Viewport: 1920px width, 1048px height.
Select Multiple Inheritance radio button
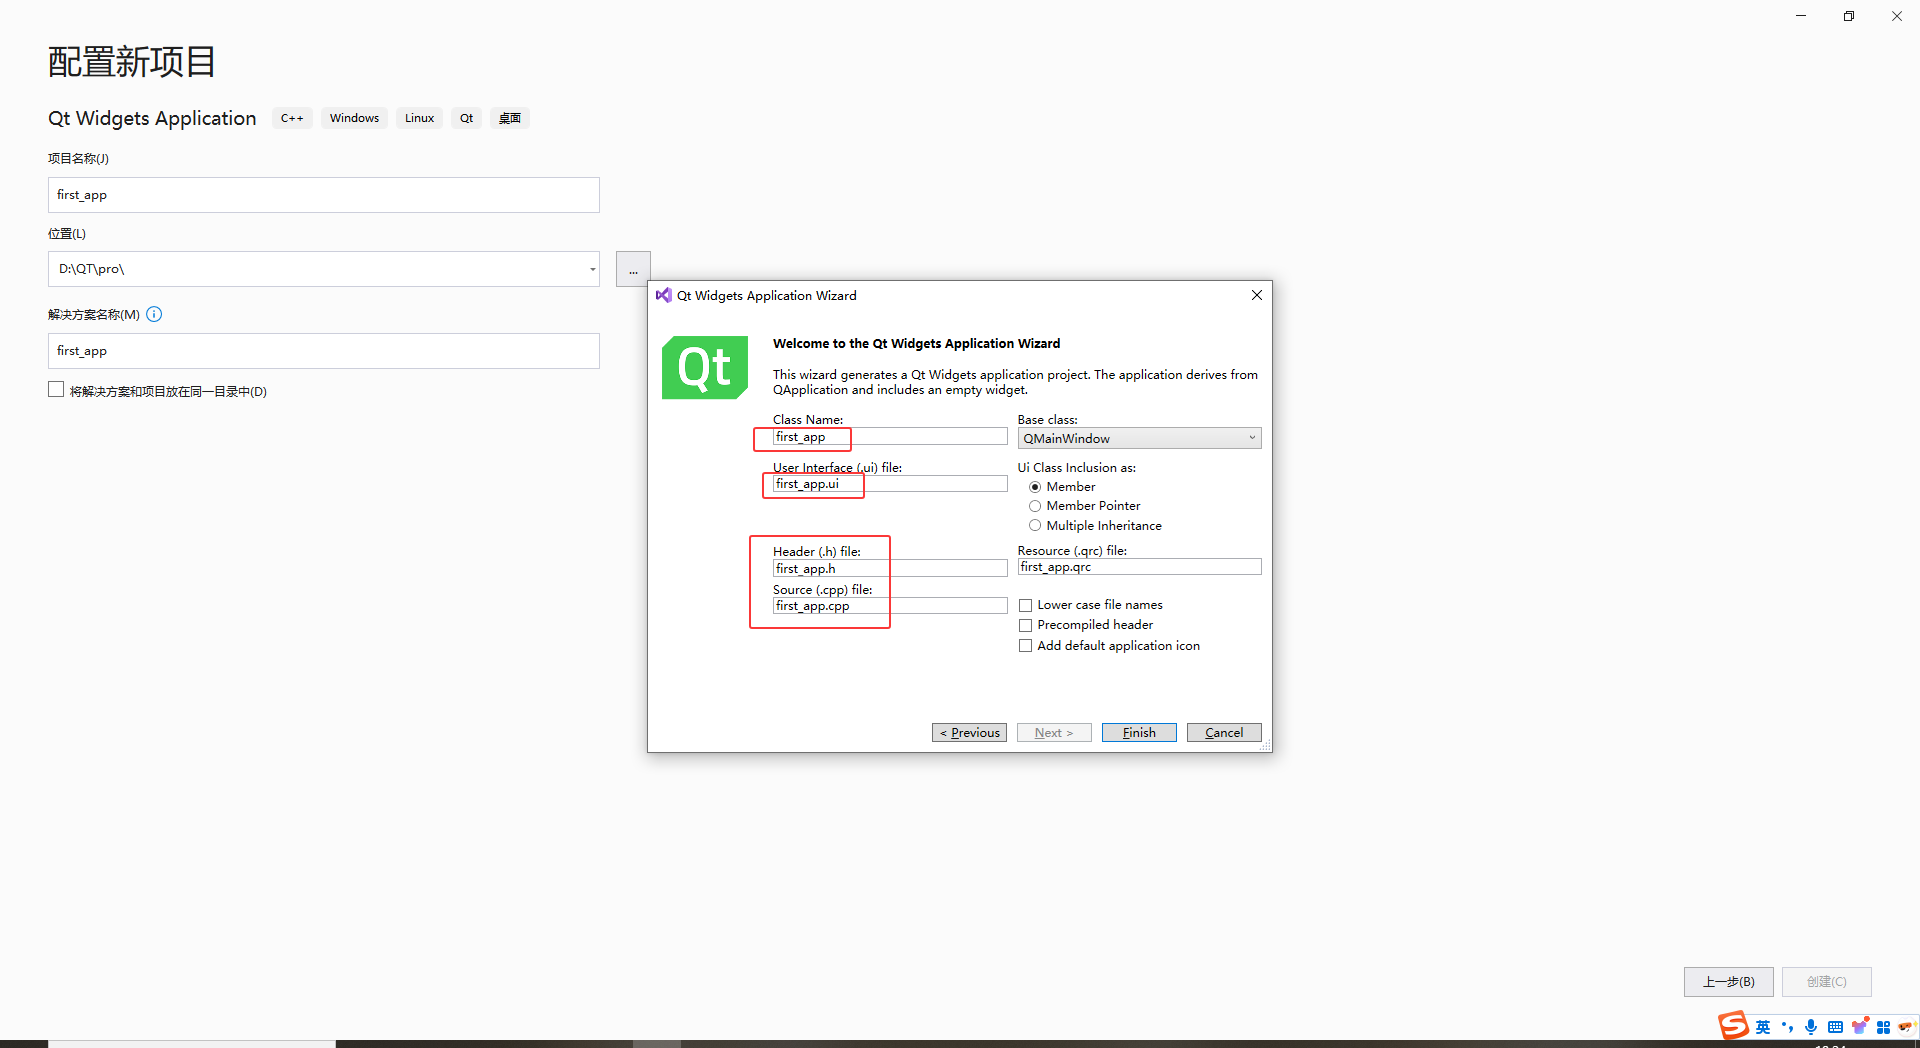pyautogui.click(x=1035, y=526)
